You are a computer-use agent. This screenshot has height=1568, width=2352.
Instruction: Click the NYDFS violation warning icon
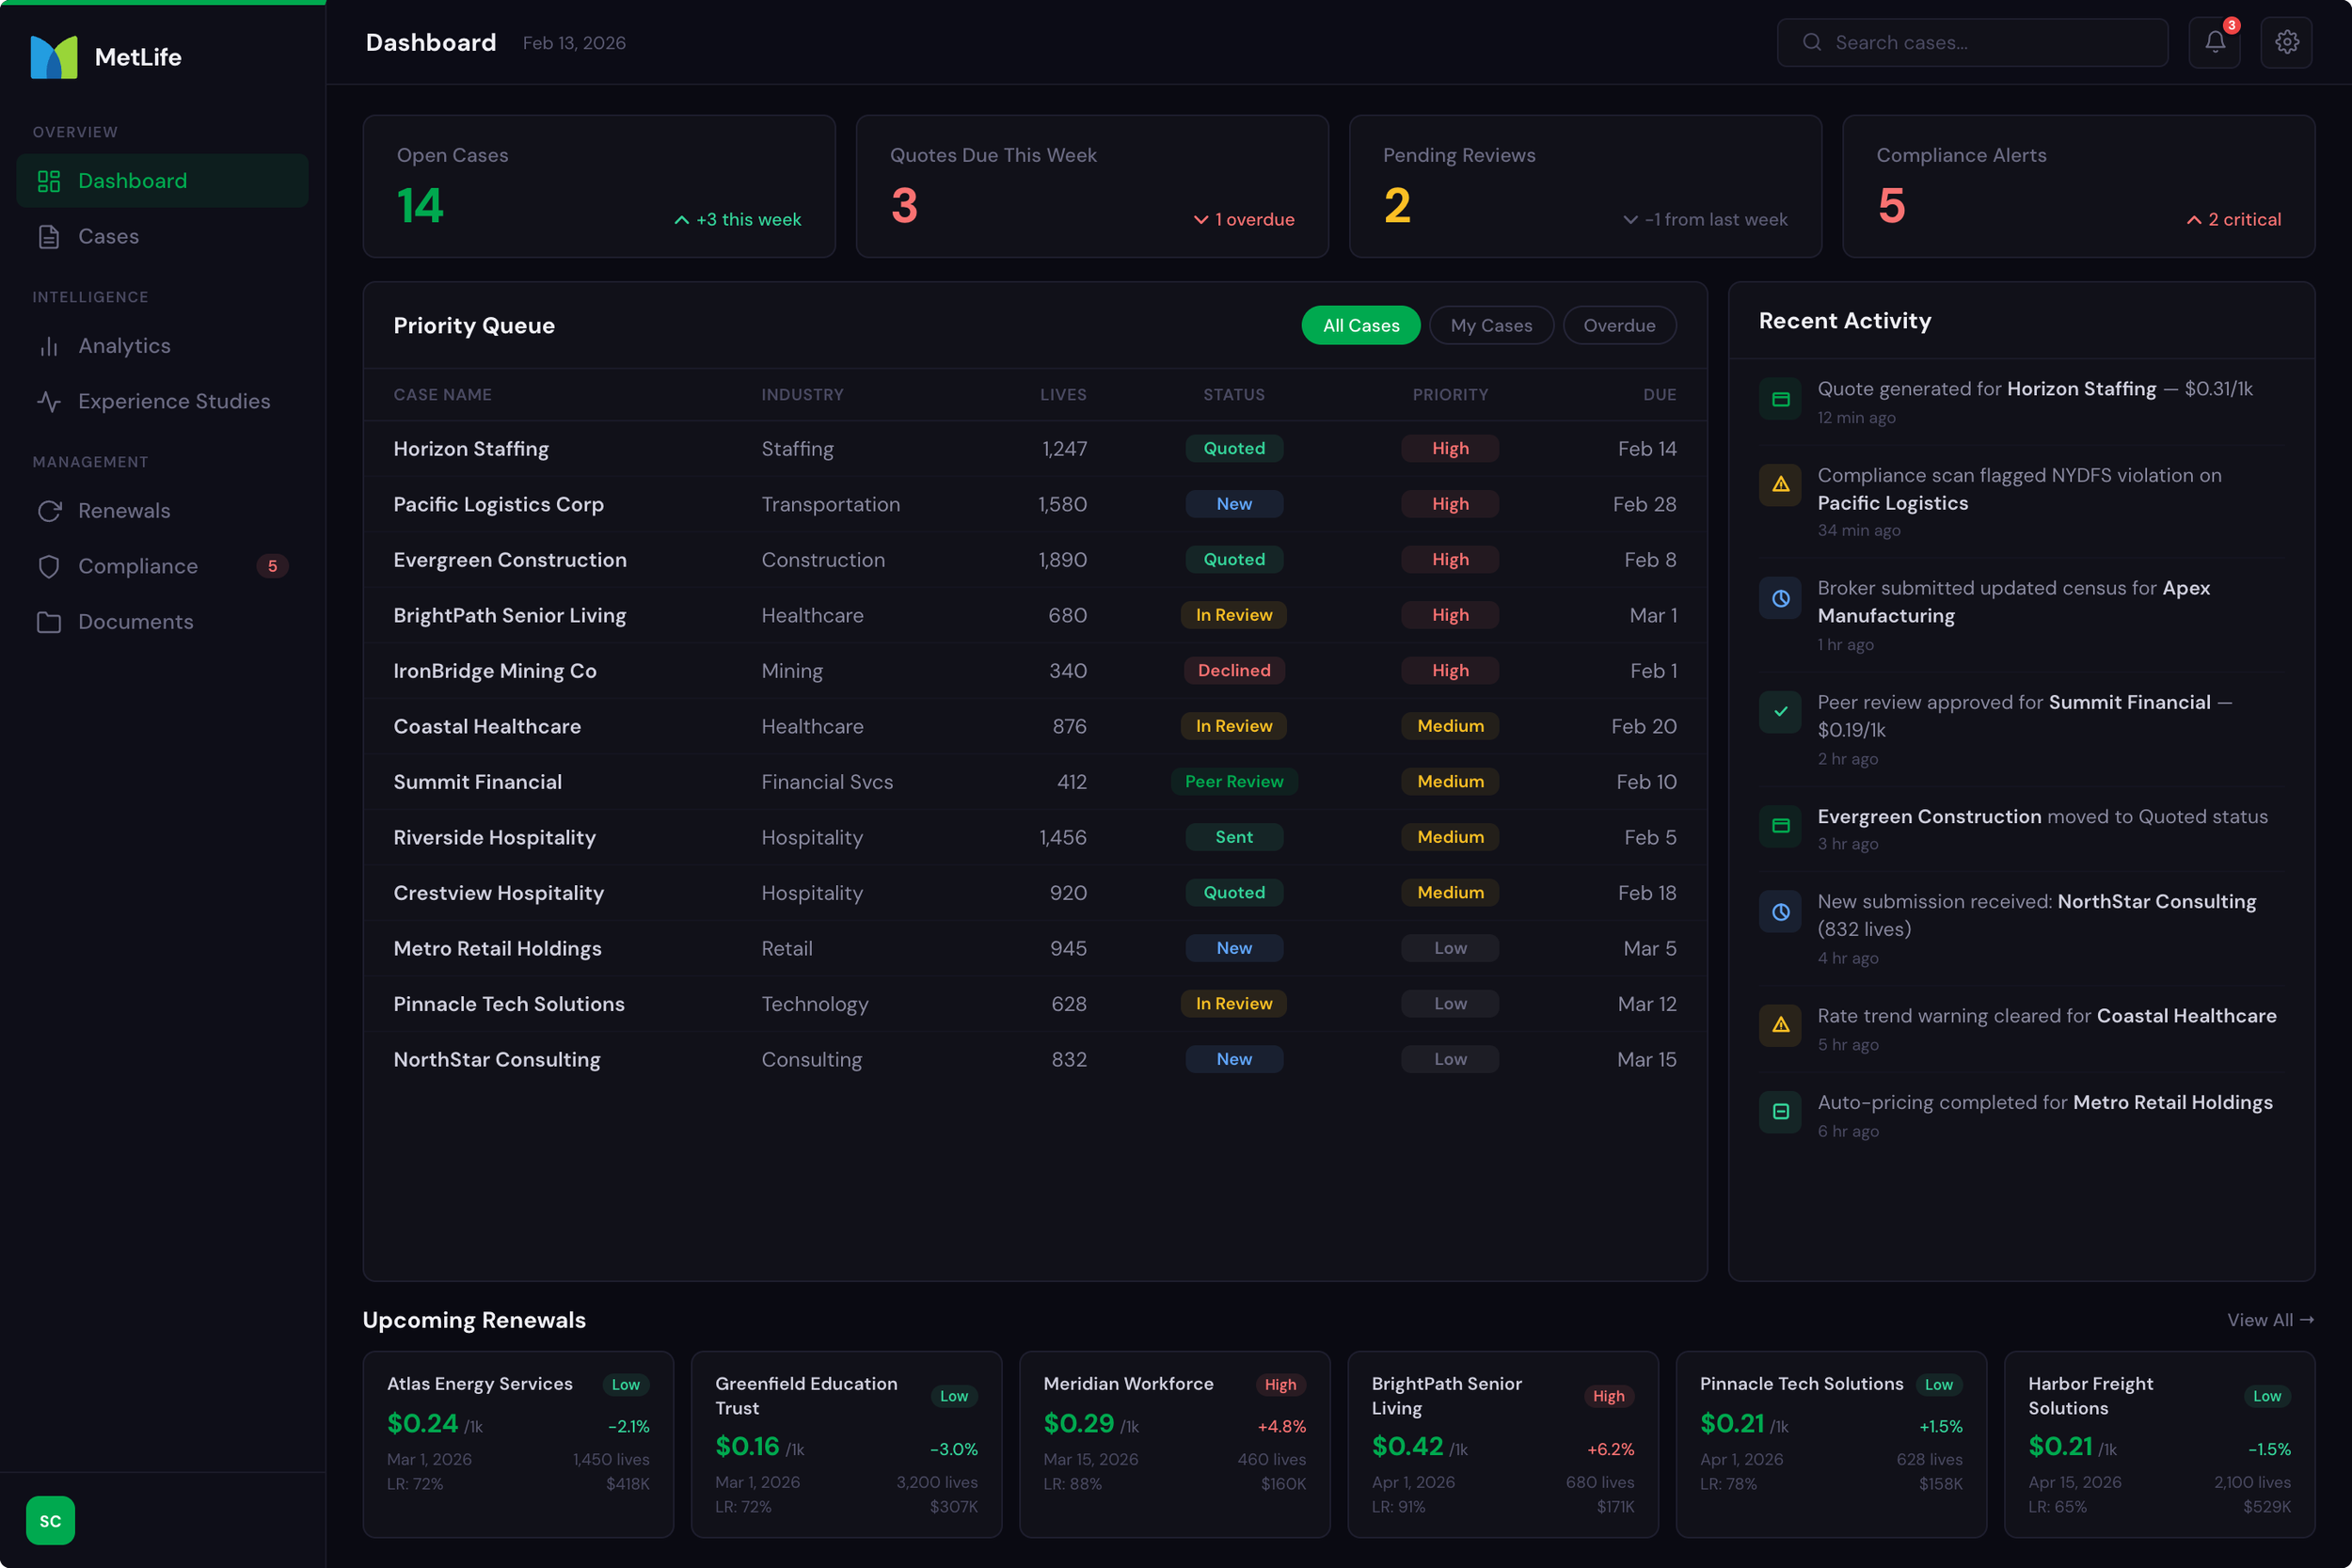tap(1780, 485)
